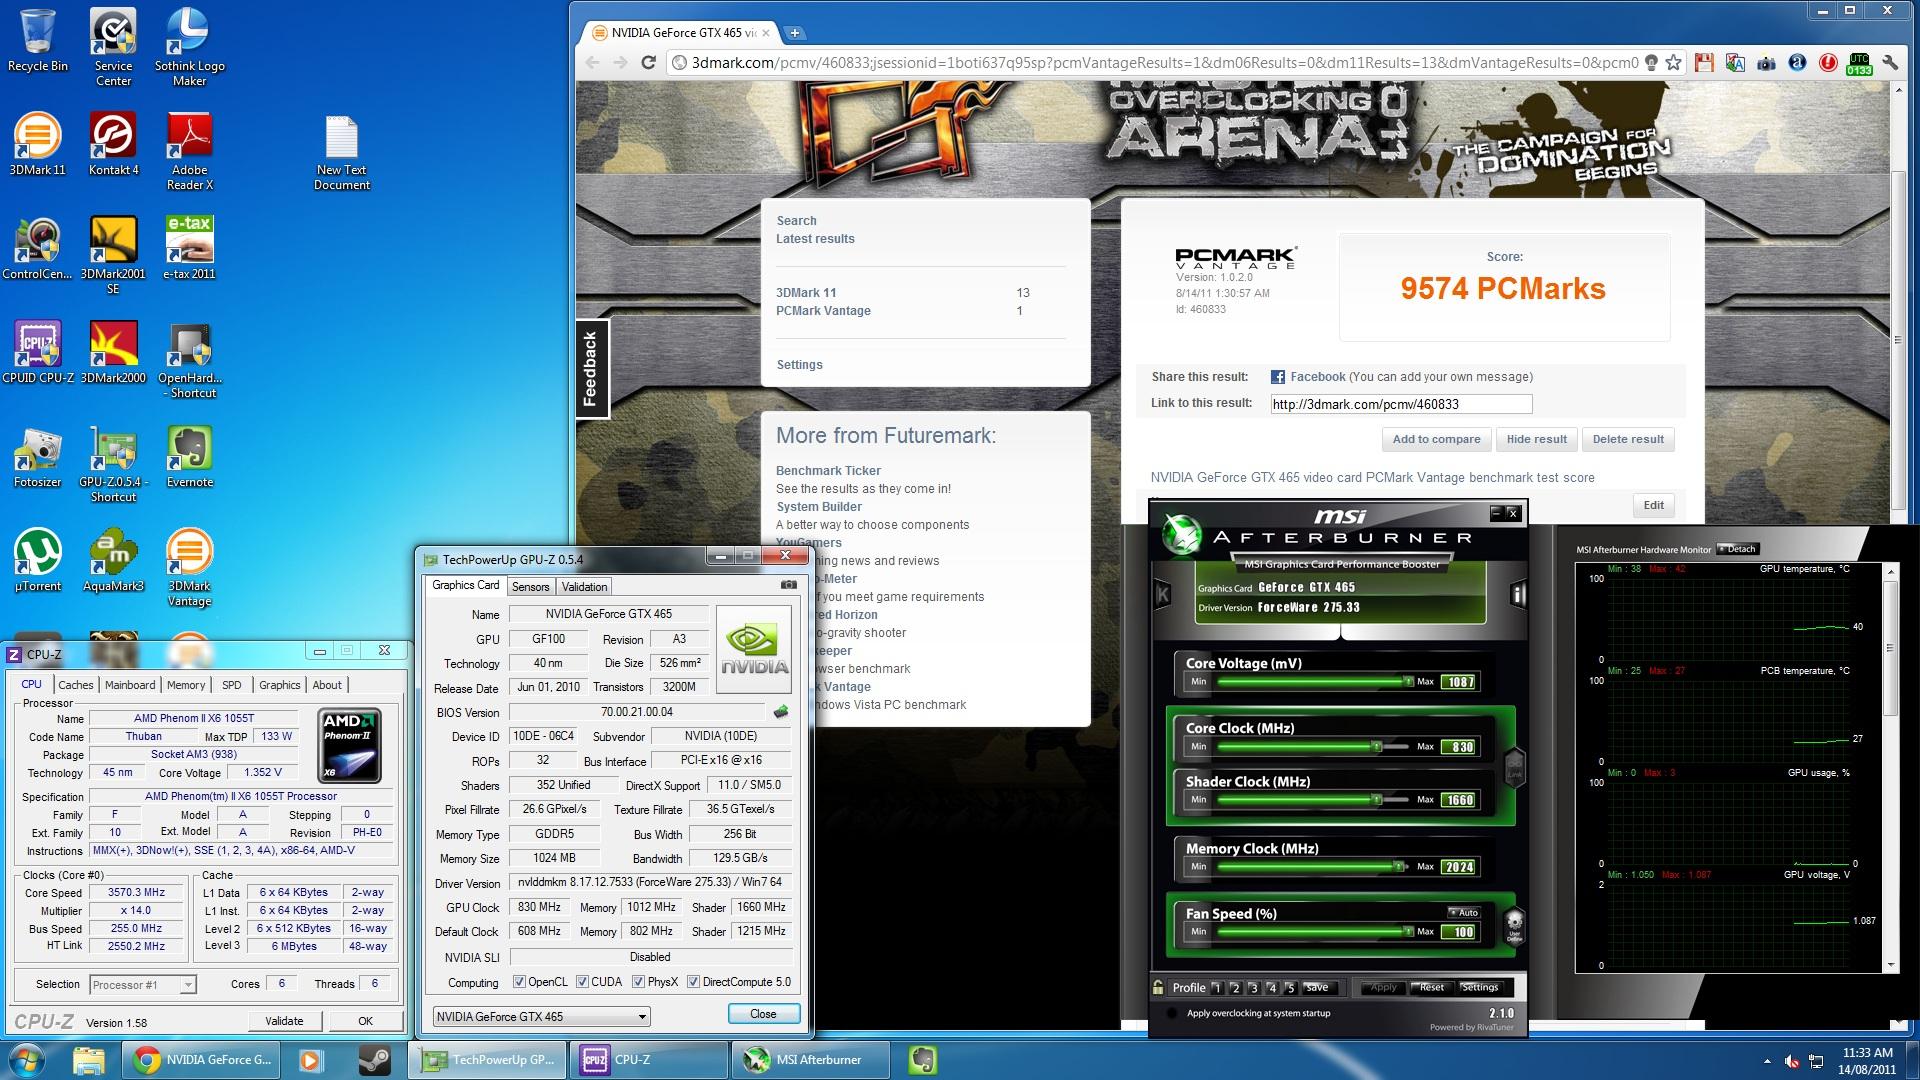Open the 3DMark 11 desktop shortcut
The width and height of the screenshot is (1920, 1080).
(37, 144)
